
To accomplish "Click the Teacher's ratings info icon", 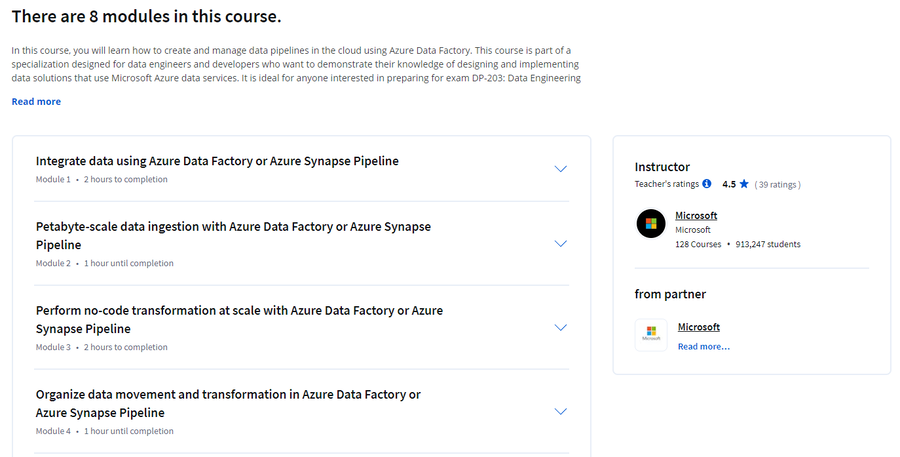I will 707,184.
